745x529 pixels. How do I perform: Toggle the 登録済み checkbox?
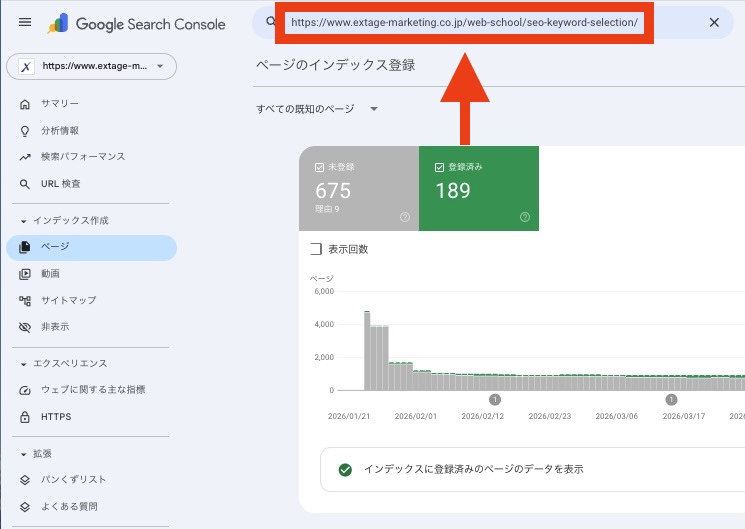[439, 167]
